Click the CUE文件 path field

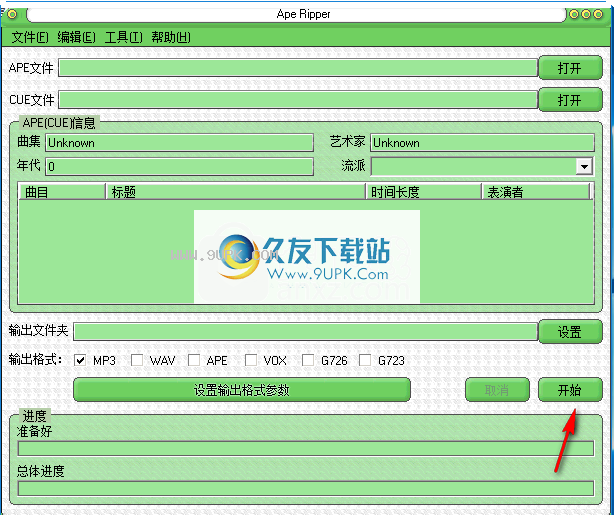298,100
